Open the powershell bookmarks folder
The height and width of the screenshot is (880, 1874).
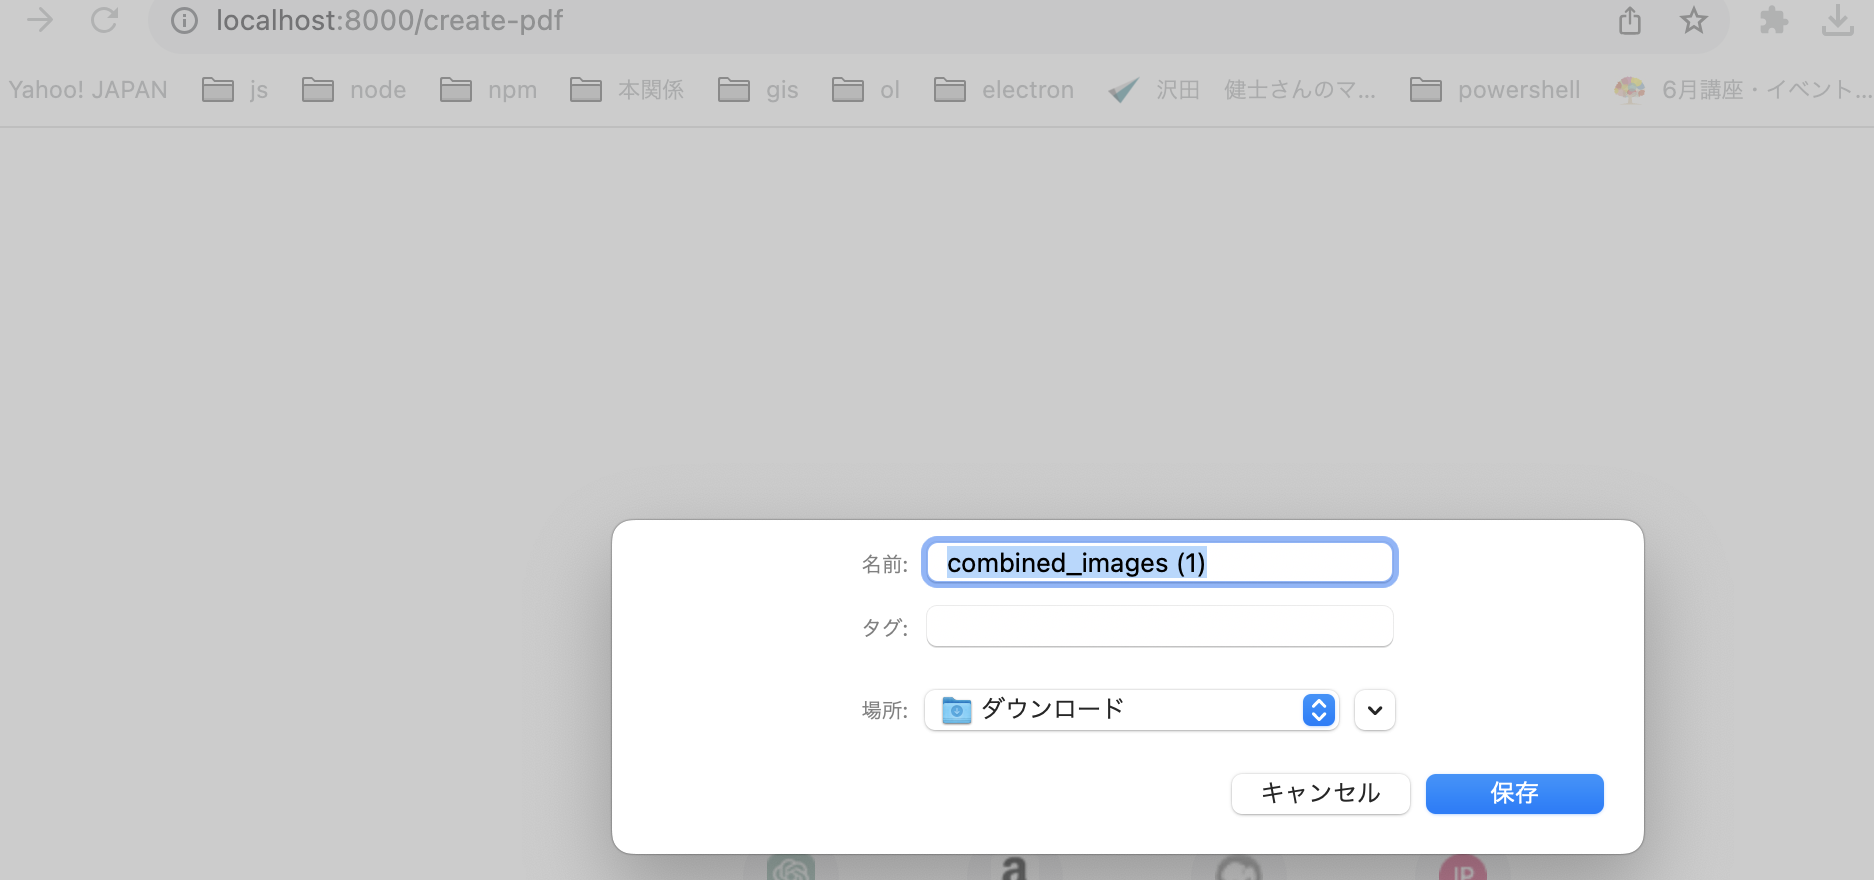coord(1495,90)
